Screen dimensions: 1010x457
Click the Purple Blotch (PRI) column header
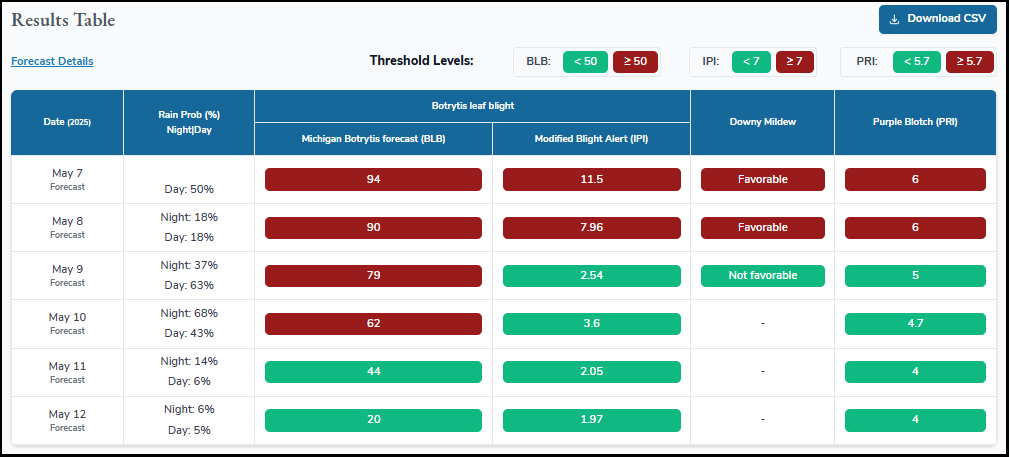coord(915,122)
